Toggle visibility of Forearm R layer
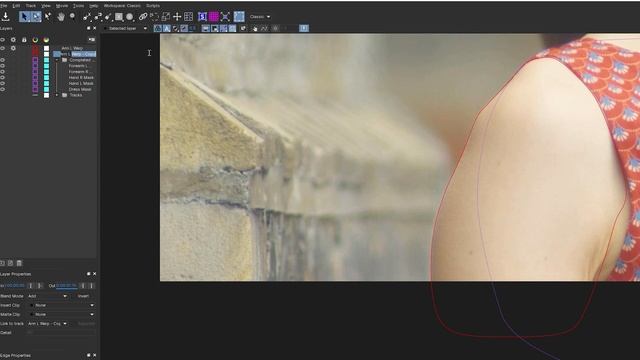This screenshot has width=640, height=360. [2, 71]
